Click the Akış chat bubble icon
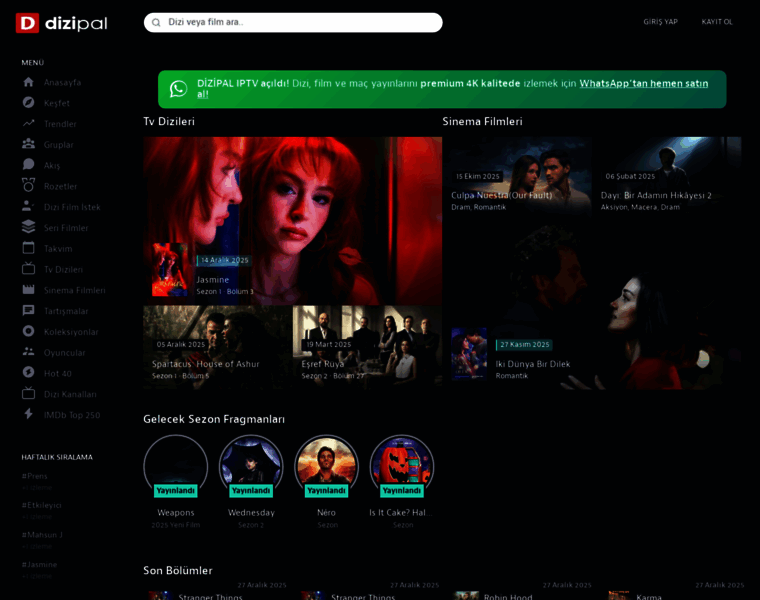 pyautogui.click(x=28, y=165)
